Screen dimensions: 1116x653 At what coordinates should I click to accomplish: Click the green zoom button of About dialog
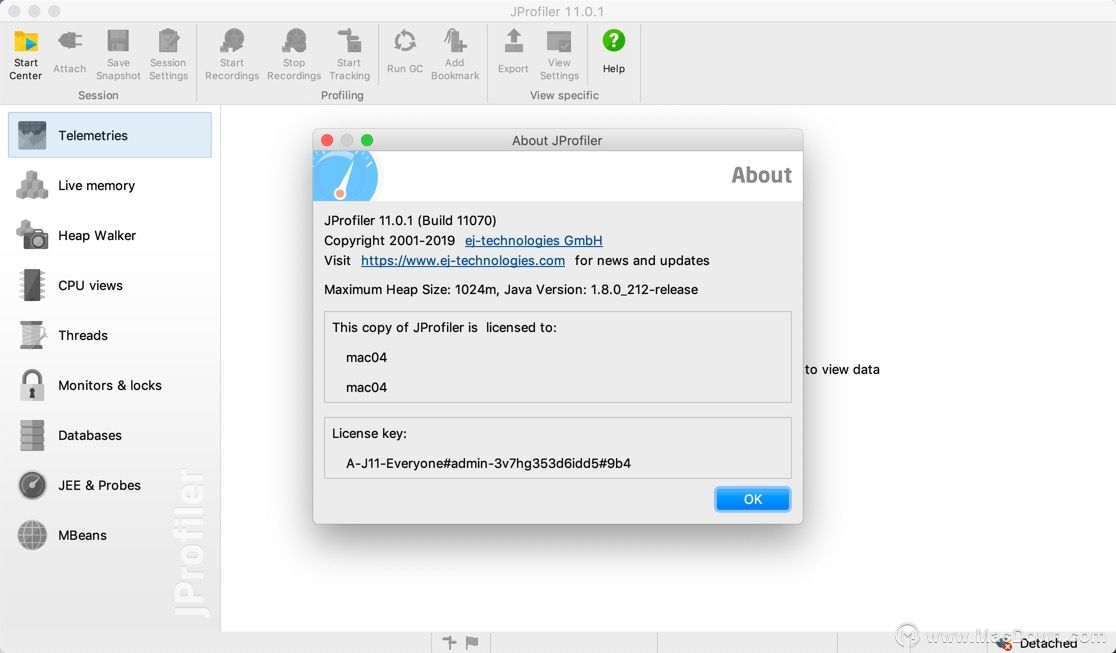click(367, 140)
